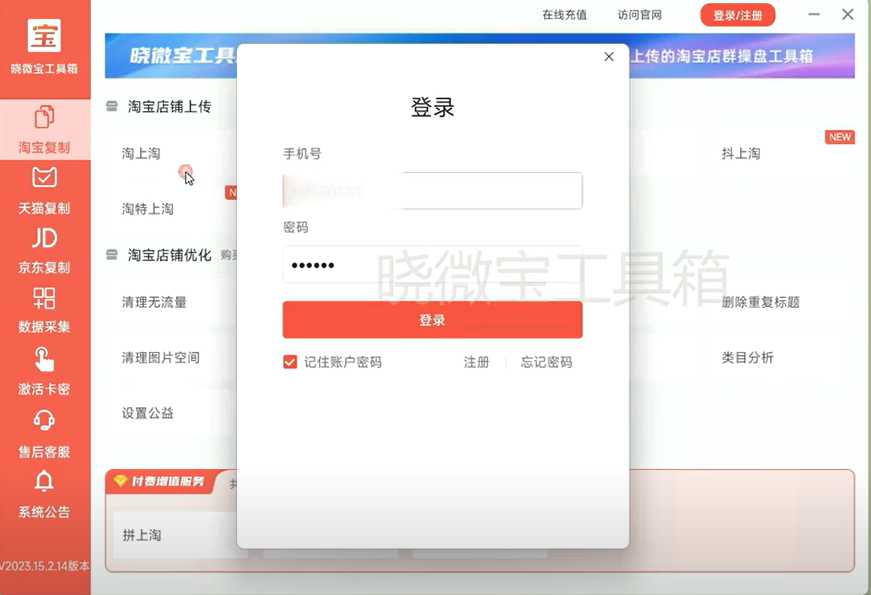The width and height of the screenshot is (871, 595).
Task: Open the 清理图片空间 tool
Action: [x=161, y=358]
